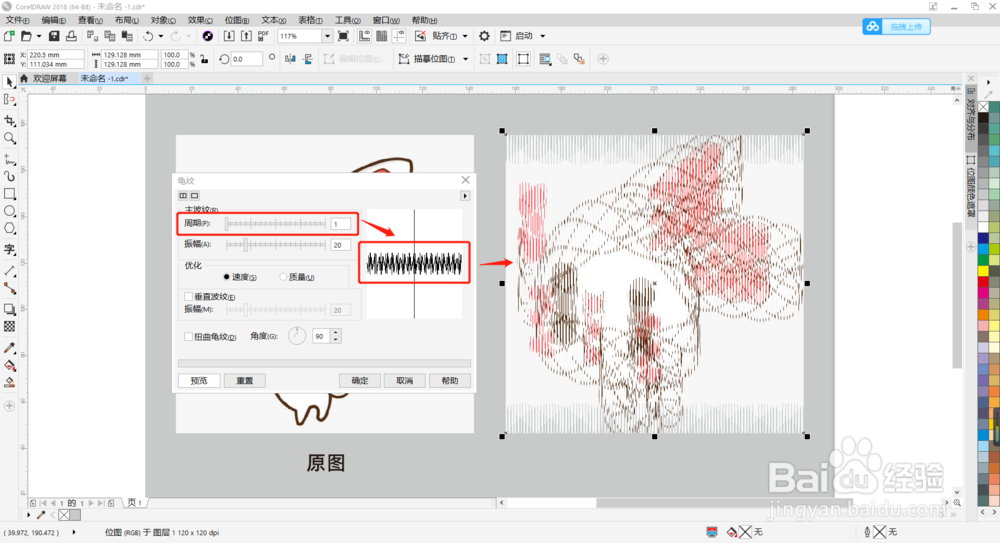Increase the 角度 spinner value
1000x543 pixels.
(336, 332)
